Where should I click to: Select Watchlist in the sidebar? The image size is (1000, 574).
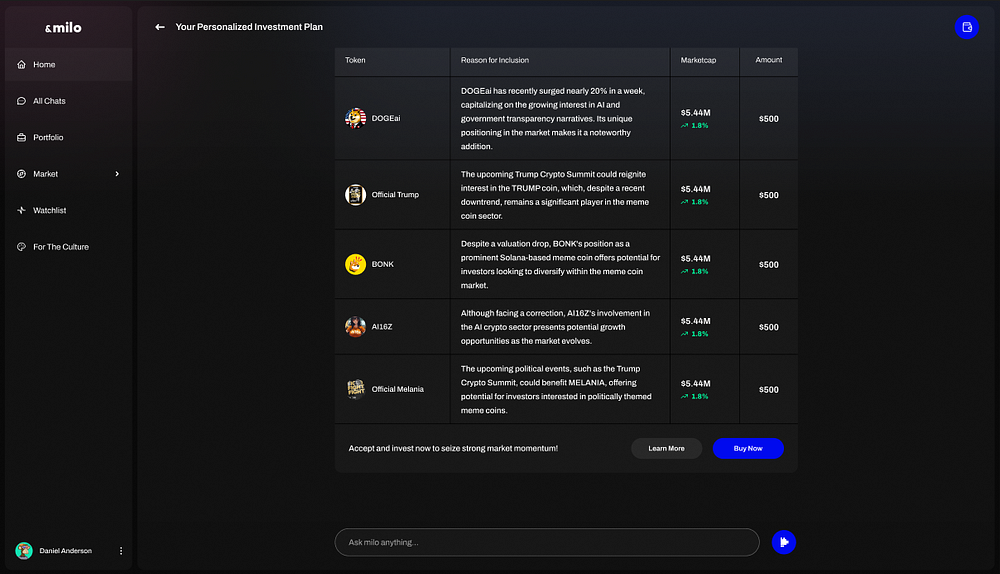pyautogui.click(x=50, y=210)
